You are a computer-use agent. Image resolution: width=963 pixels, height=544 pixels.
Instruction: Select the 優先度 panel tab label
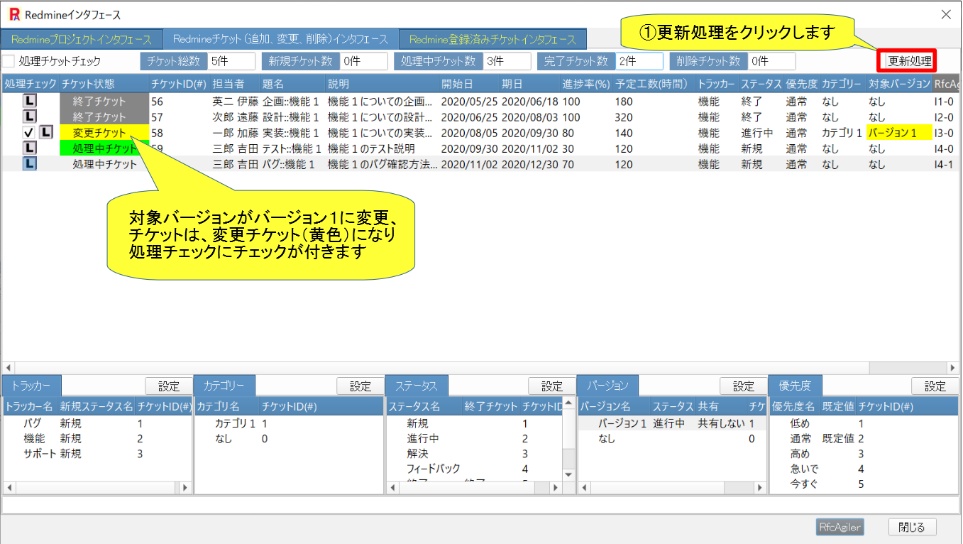coord(795,386)
